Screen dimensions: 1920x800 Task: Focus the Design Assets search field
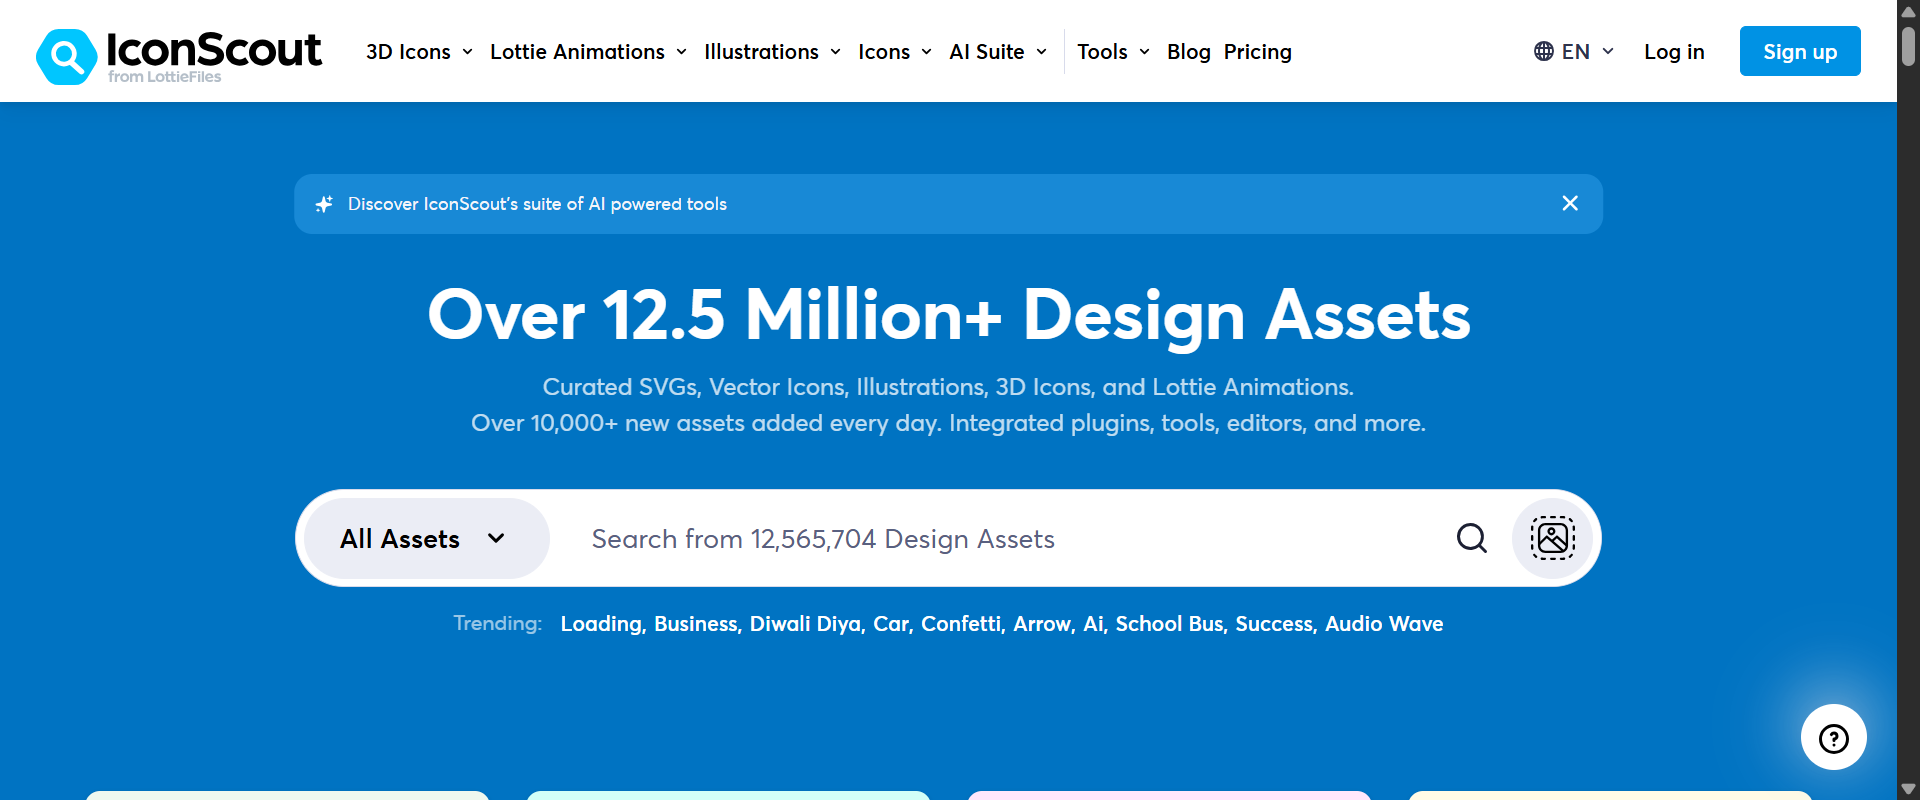pyautogui.click(x=1005, y=539)
